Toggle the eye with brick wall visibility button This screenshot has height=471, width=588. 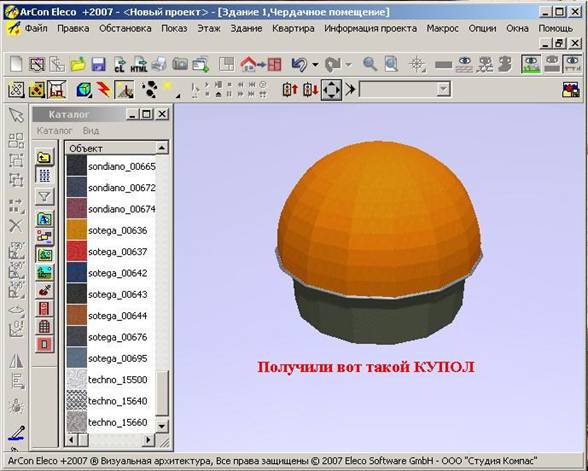(x=464, y=64)
